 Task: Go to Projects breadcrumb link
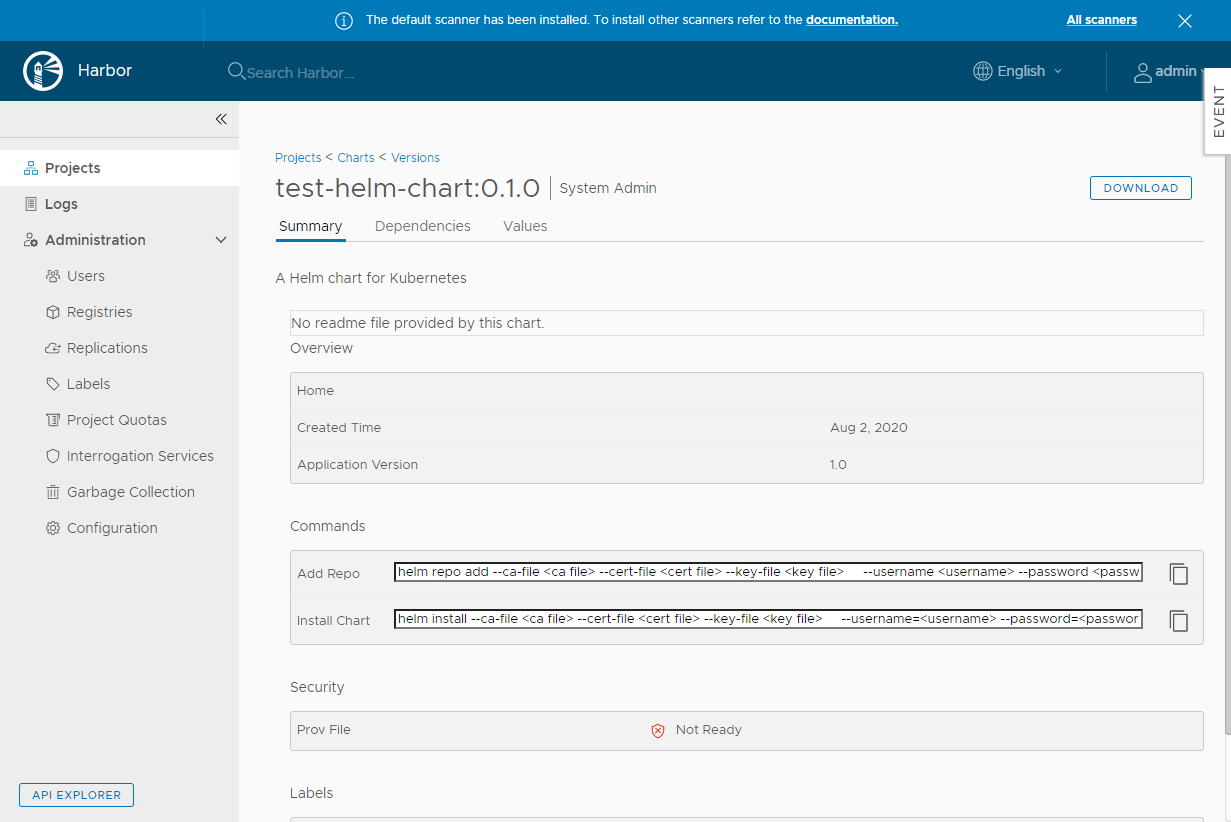pyautogui.click(x=298, y=158)
